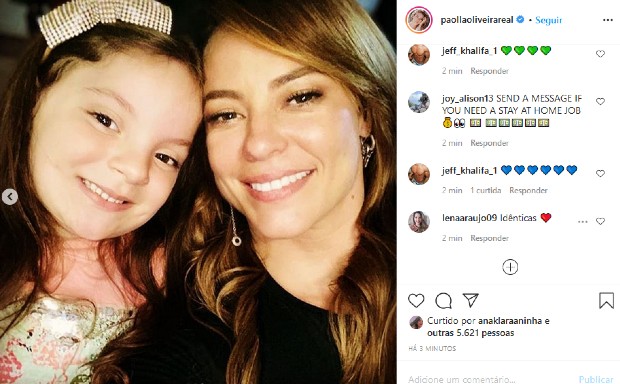Image resolution: width=620 pixels, height=384 pixels.
Task: Click Publicar to post comment
Action: point(596,379)
